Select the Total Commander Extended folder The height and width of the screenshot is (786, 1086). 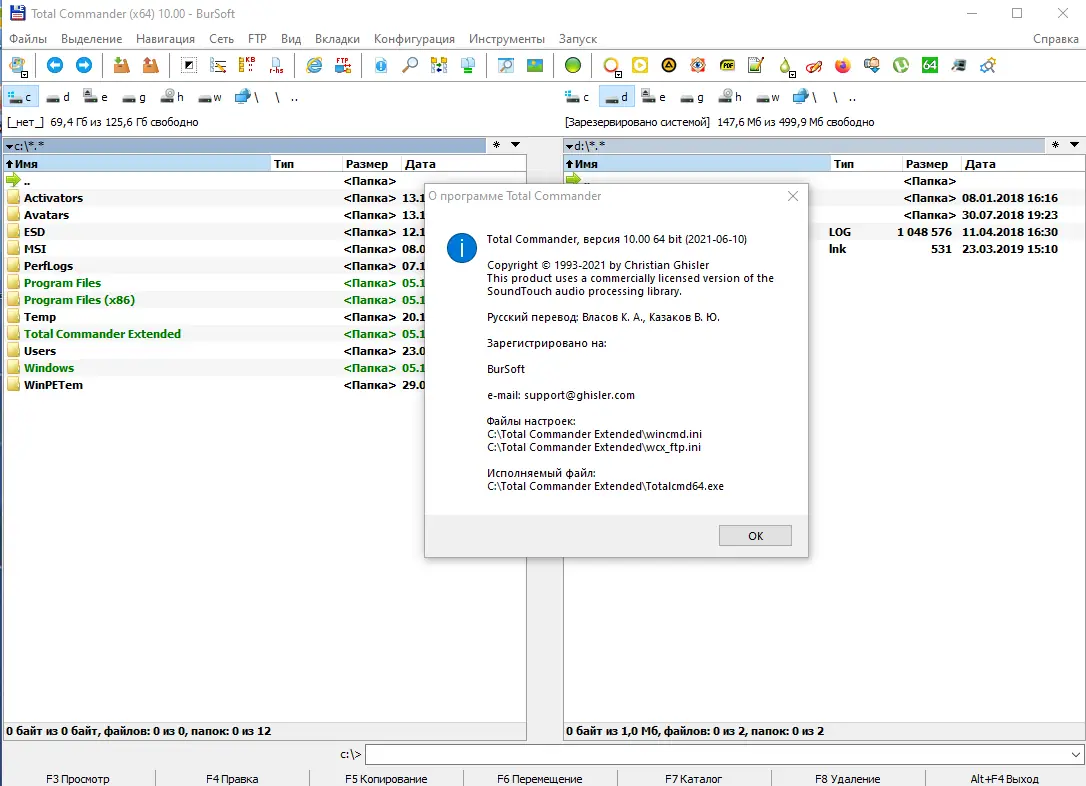[102, 334]
